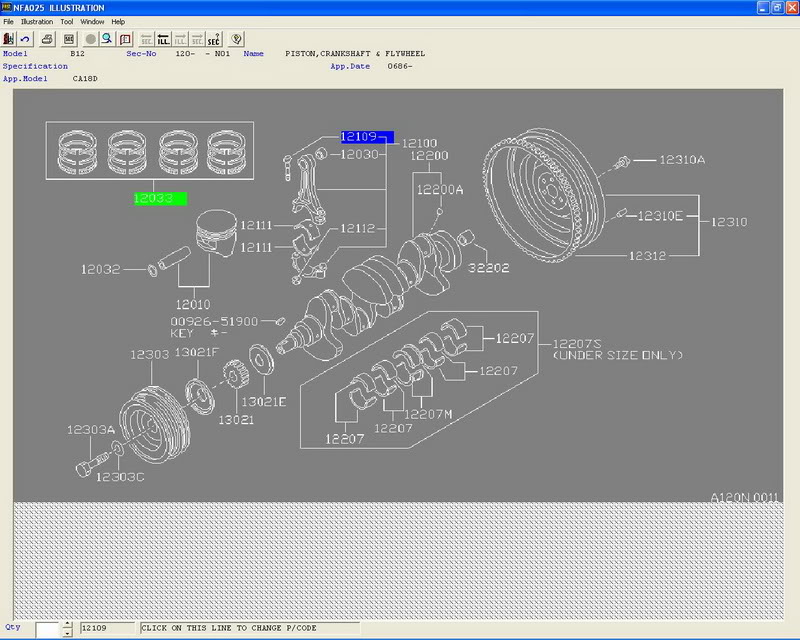Viewport: 800px width, 640px height.
Task: Click part number 12112 label
Action: (x=358, y=228)
